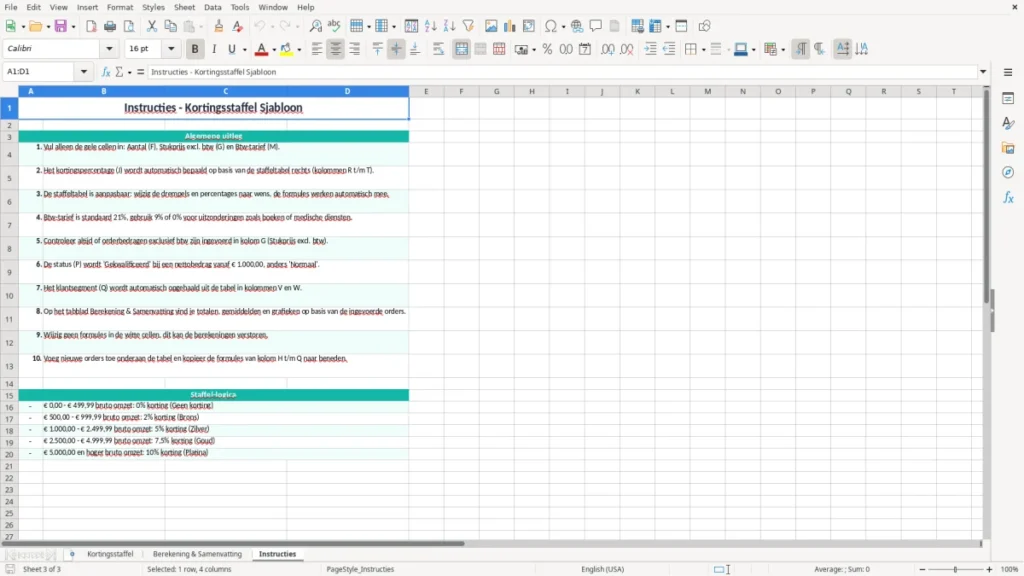Switch to Kortingsstaffel sheet tab
This screenshot has width=1024, height=576.
[110, 554]
